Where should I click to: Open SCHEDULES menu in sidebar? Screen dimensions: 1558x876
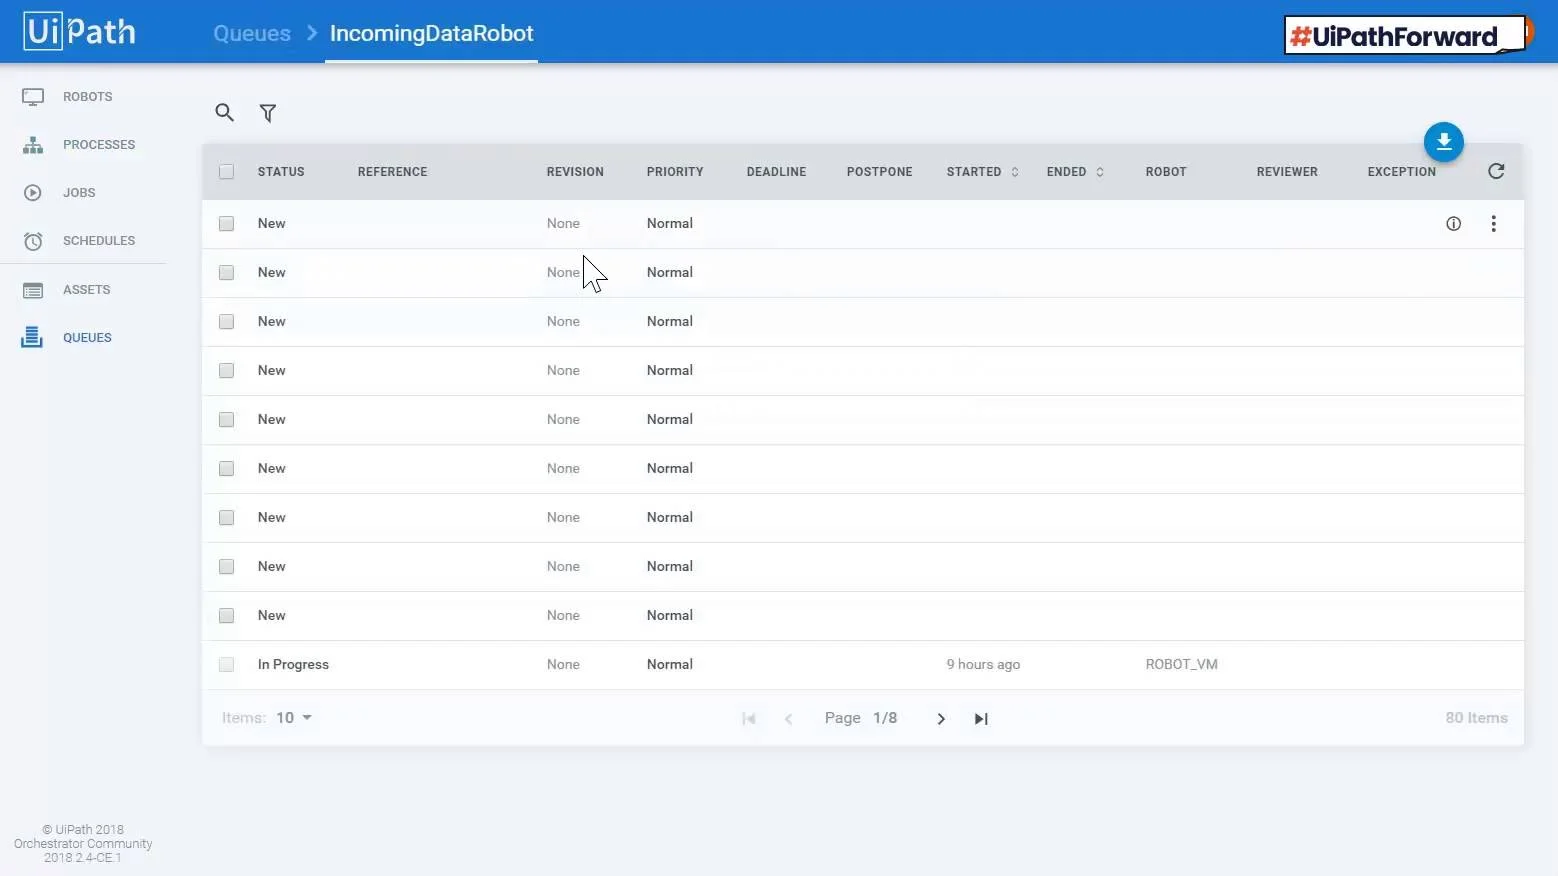(x=99, y=241)
